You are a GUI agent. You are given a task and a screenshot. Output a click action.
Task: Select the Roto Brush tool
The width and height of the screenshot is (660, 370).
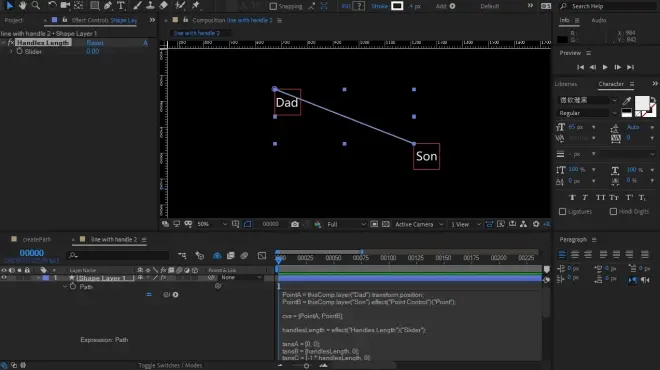point(180,5)
